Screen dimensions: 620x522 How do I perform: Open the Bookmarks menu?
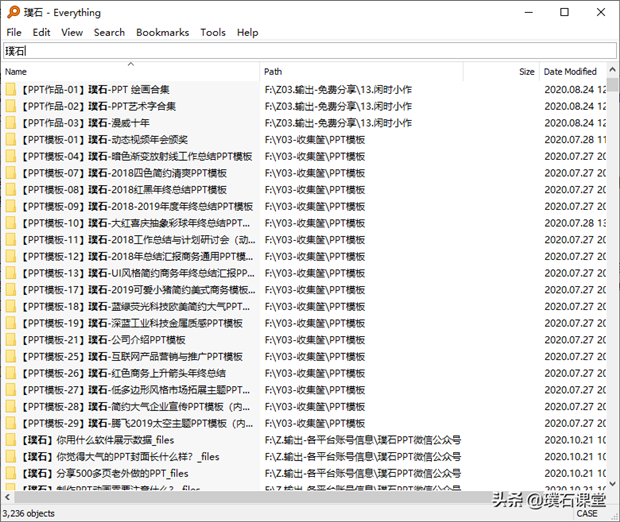(x=163, y=32)
